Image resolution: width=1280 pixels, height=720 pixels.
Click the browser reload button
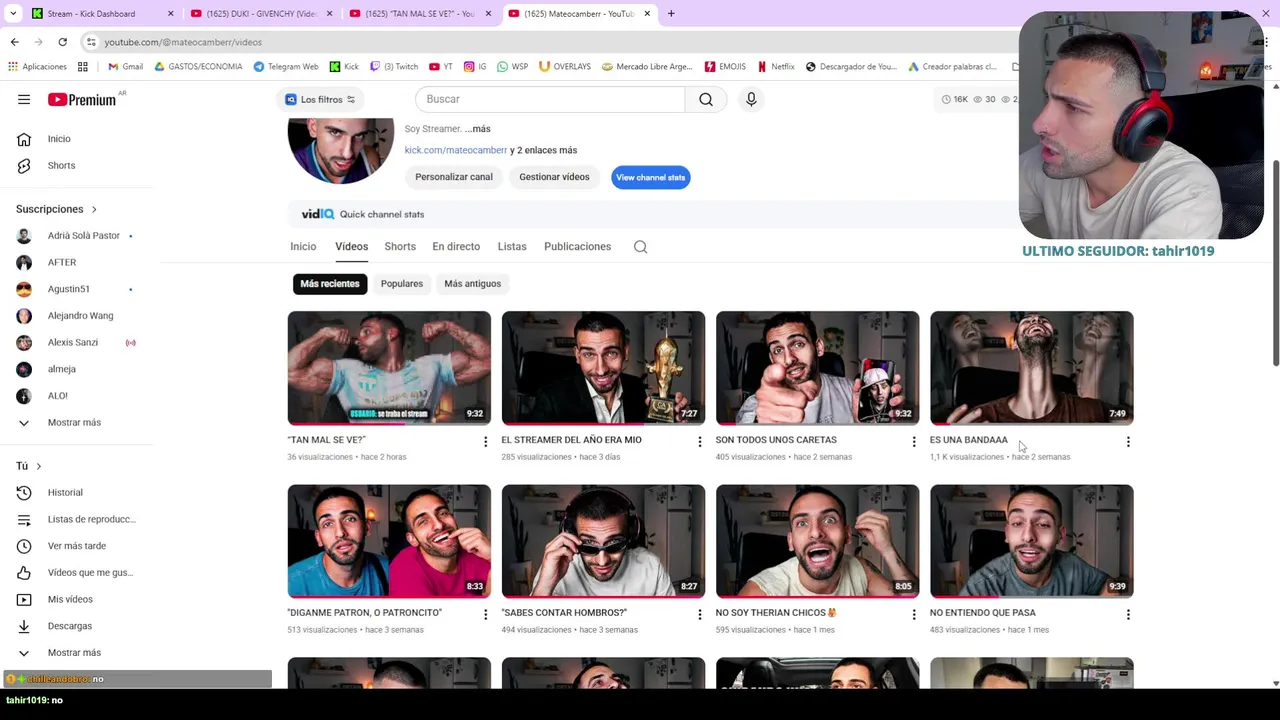pyautogui.click(x=62, y=42)
